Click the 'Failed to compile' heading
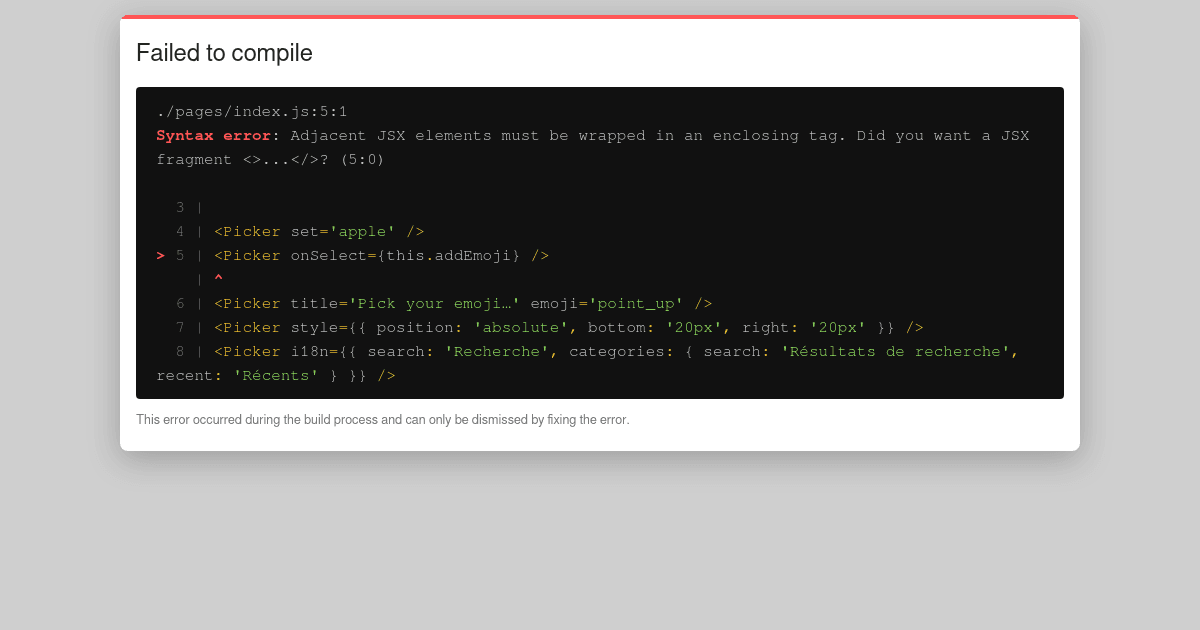The width and height of the screenshot is (1200, 630). [224, 53]
